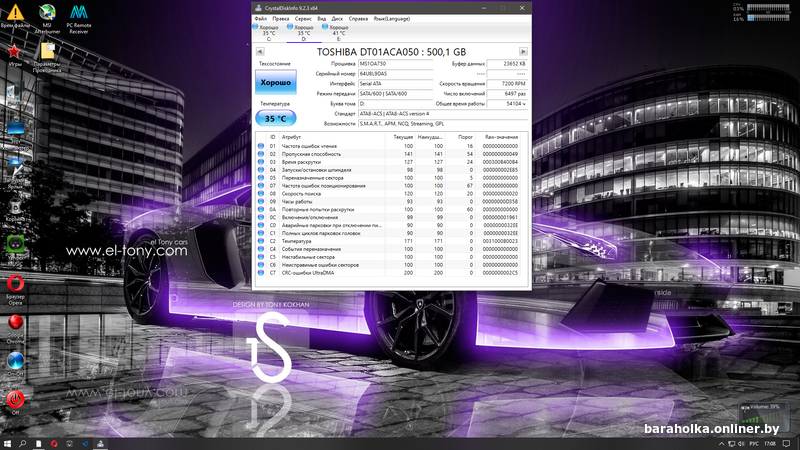Click the status icon of attribute C7
Screen dimensions: 800x450
pyautogui.click(x=261, y=273)
